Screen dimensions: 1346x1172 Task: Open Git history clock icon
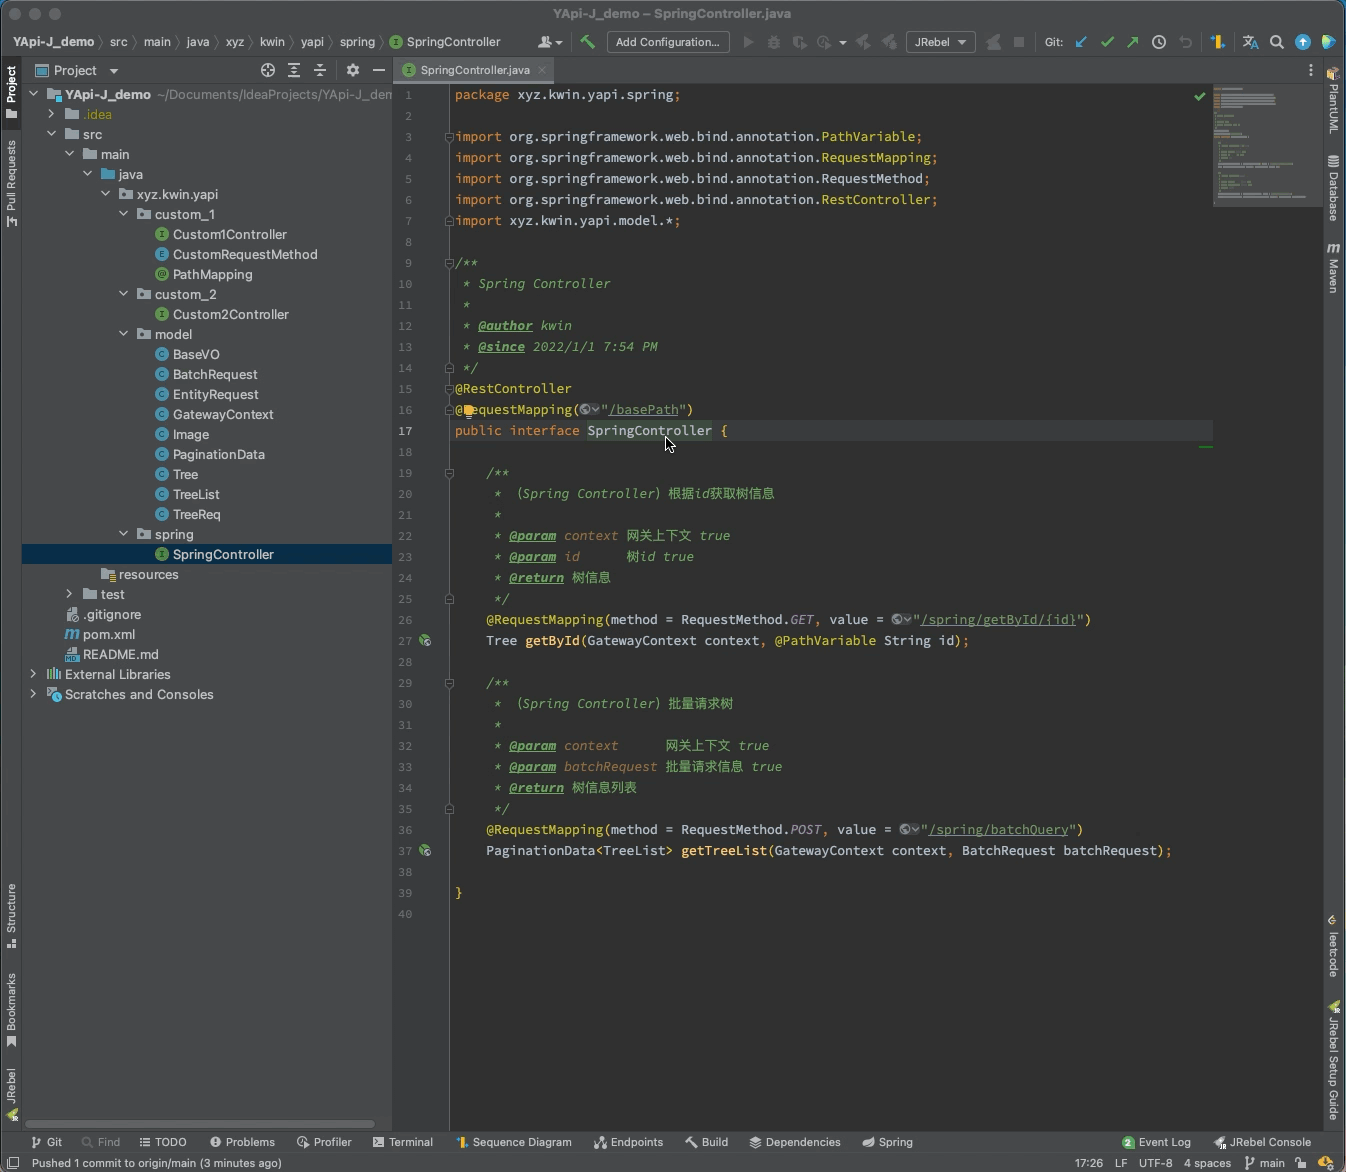click(1159, 42)
